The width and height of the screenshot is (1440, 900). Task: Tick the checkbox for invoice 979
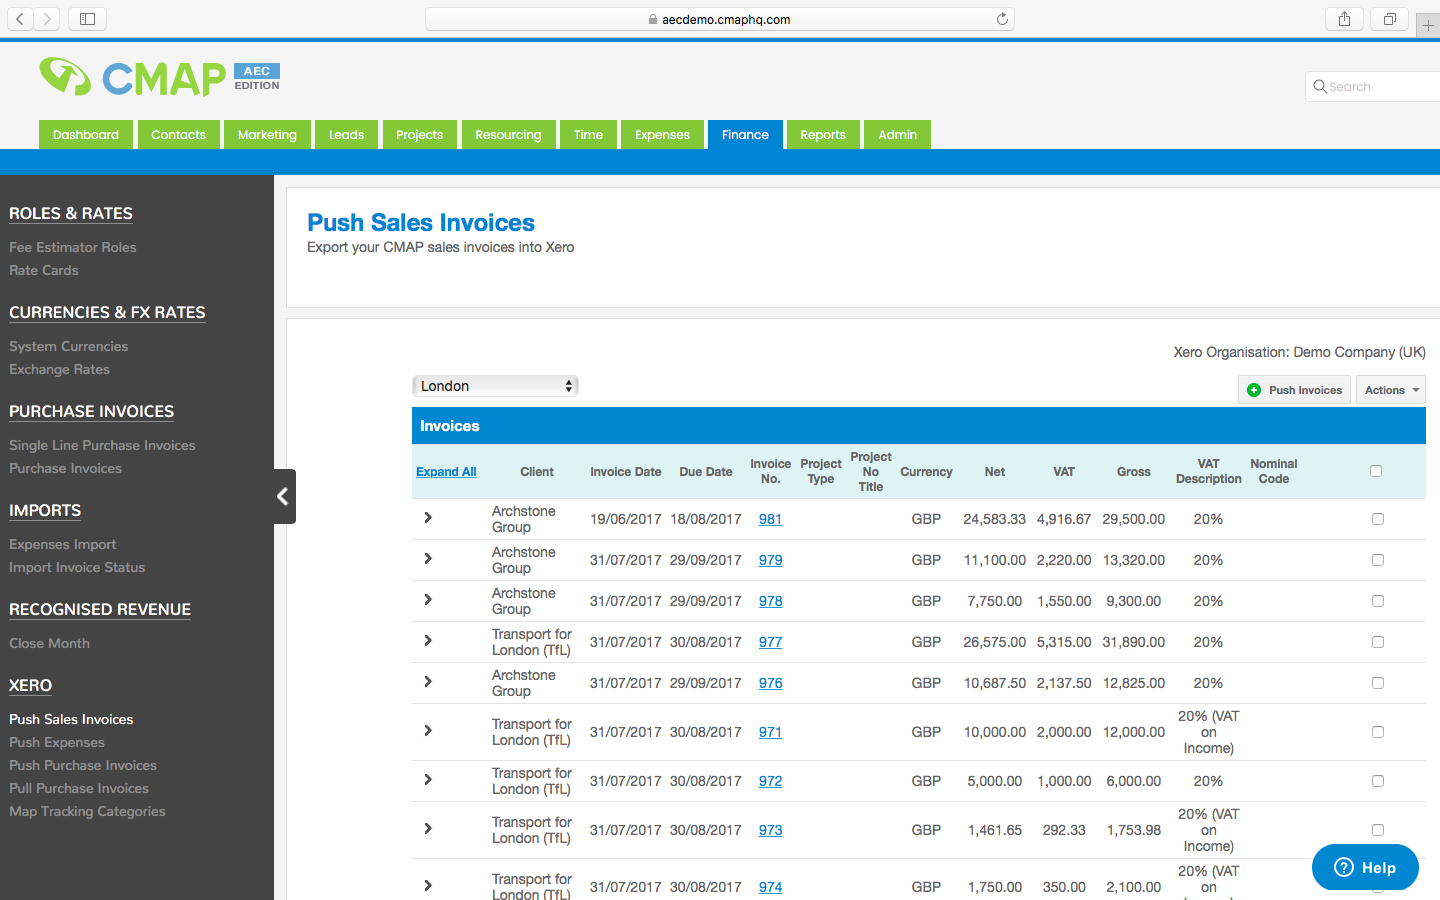1378,560
